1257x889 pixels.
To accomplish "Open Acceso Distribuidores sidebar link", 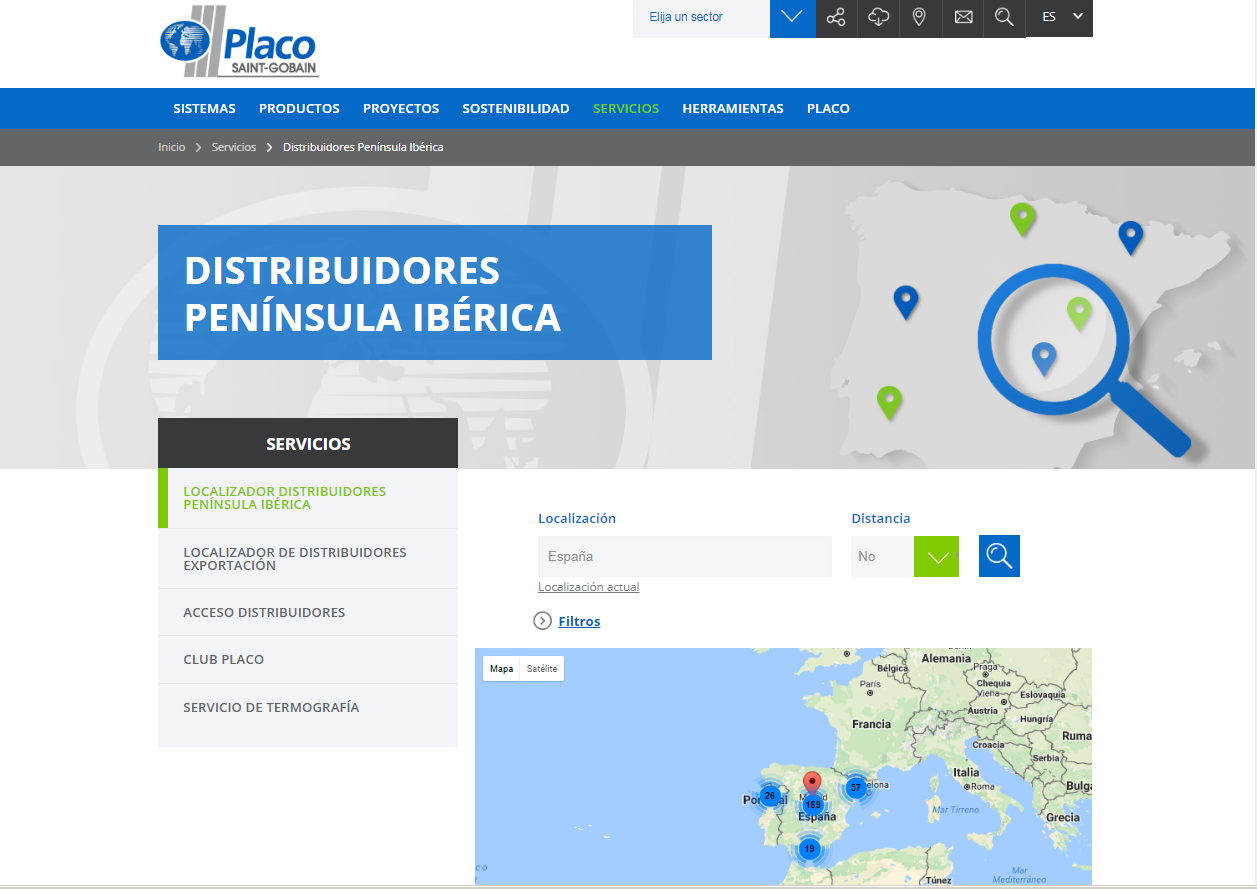I will 308,612.
